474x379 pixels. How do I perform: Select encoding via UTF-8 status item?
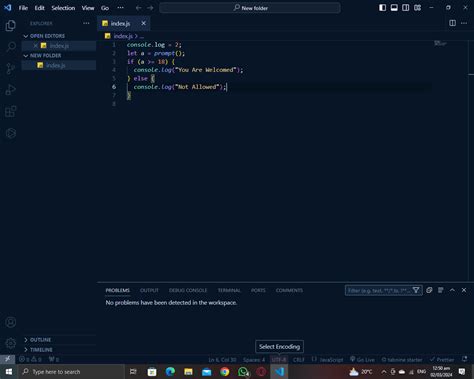coord(279,360)
